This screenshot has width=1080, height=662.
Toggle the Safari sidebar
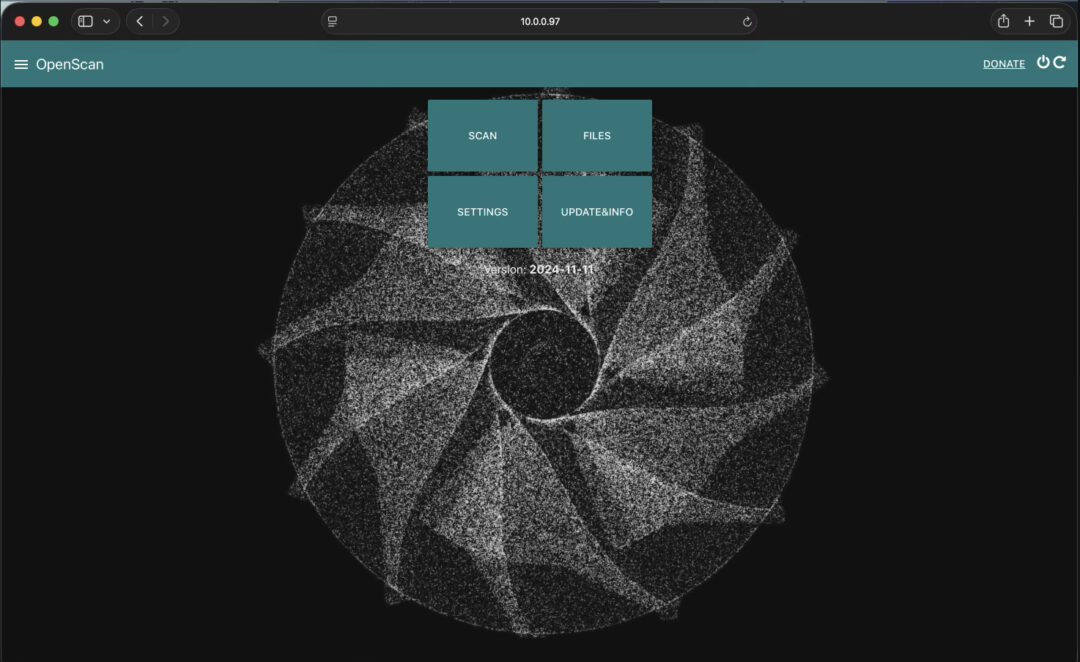[x=86, y=21]
